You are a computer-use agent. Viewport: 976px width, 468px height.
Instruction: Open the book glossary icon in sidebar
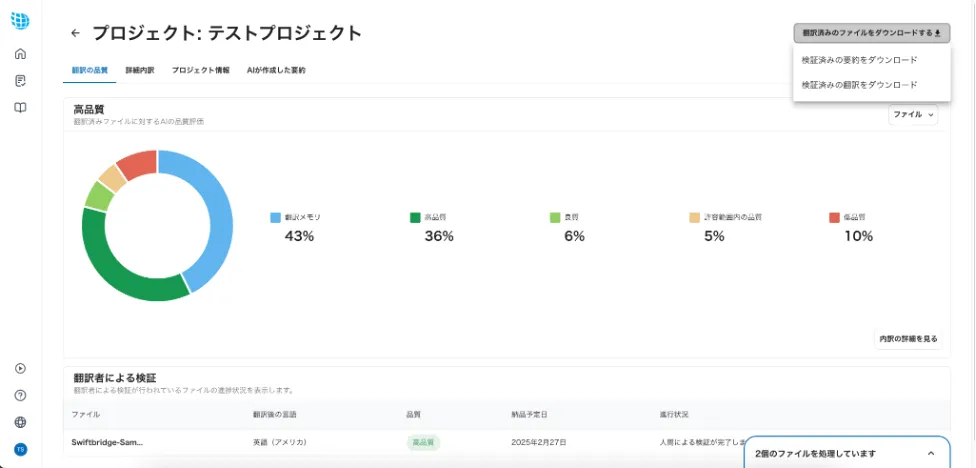tap(20, 108)
